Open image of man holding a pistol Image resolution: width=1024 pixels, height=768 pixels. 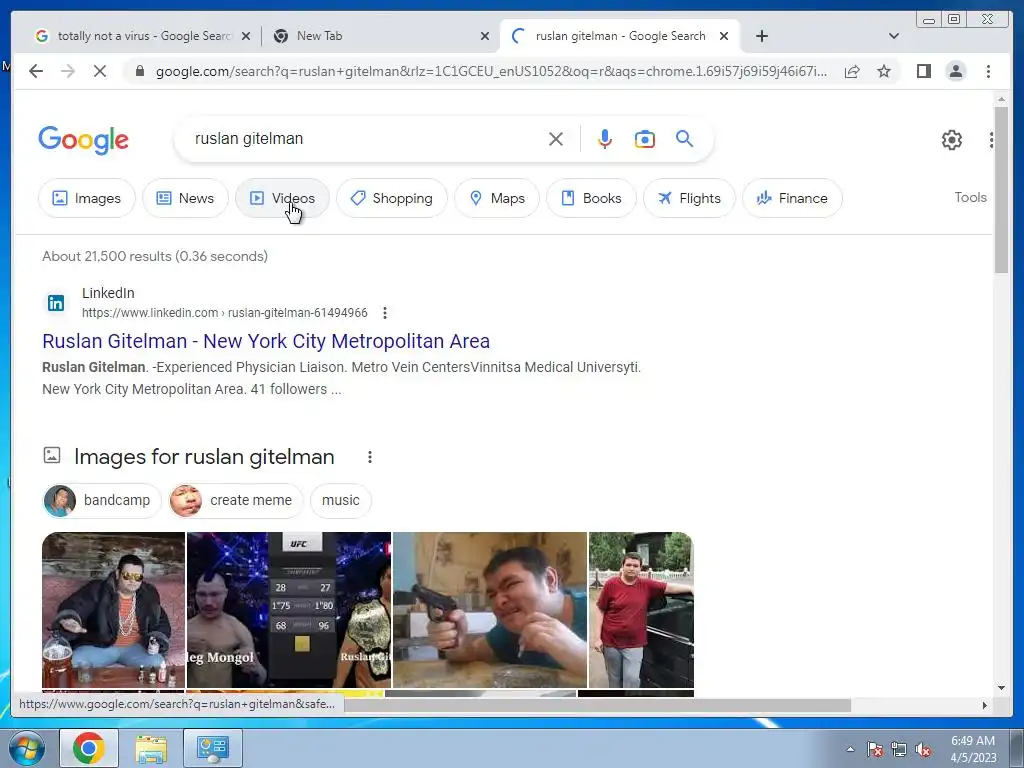pyautogui.click(x=490, y=610)
